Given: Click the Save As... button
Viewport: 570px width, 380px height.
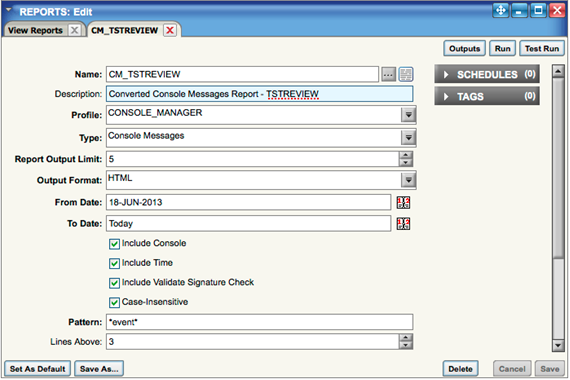Looking at the screenshot, I should click(99, 369).
